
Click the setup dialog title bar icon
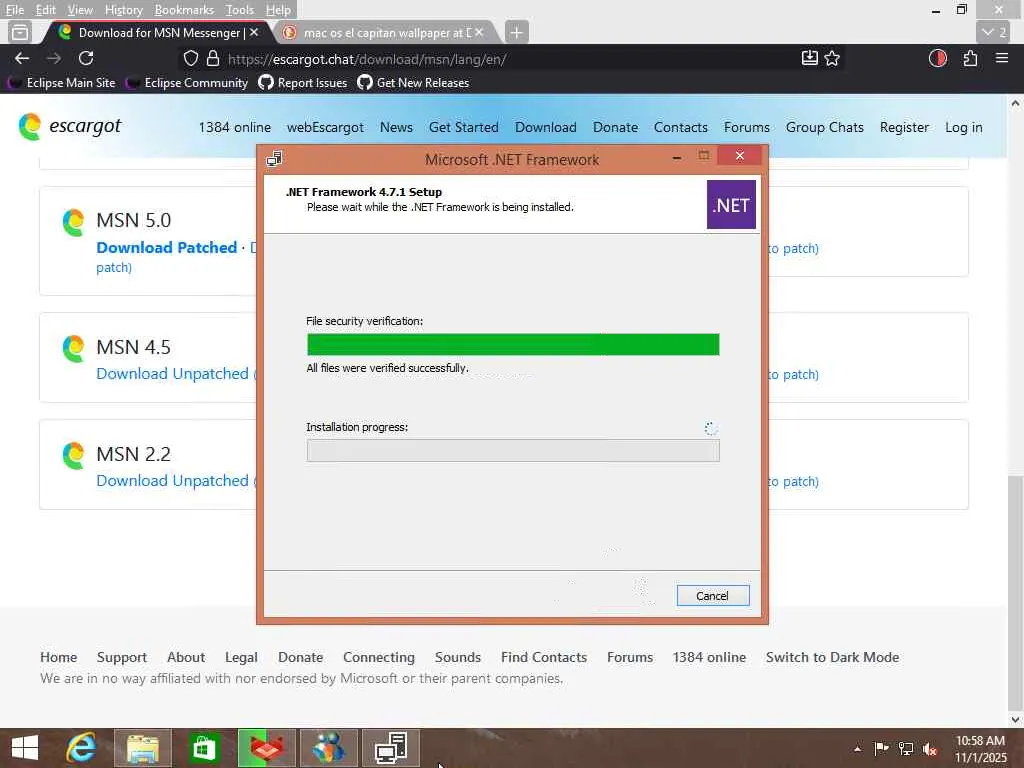(x=274, y=159)
